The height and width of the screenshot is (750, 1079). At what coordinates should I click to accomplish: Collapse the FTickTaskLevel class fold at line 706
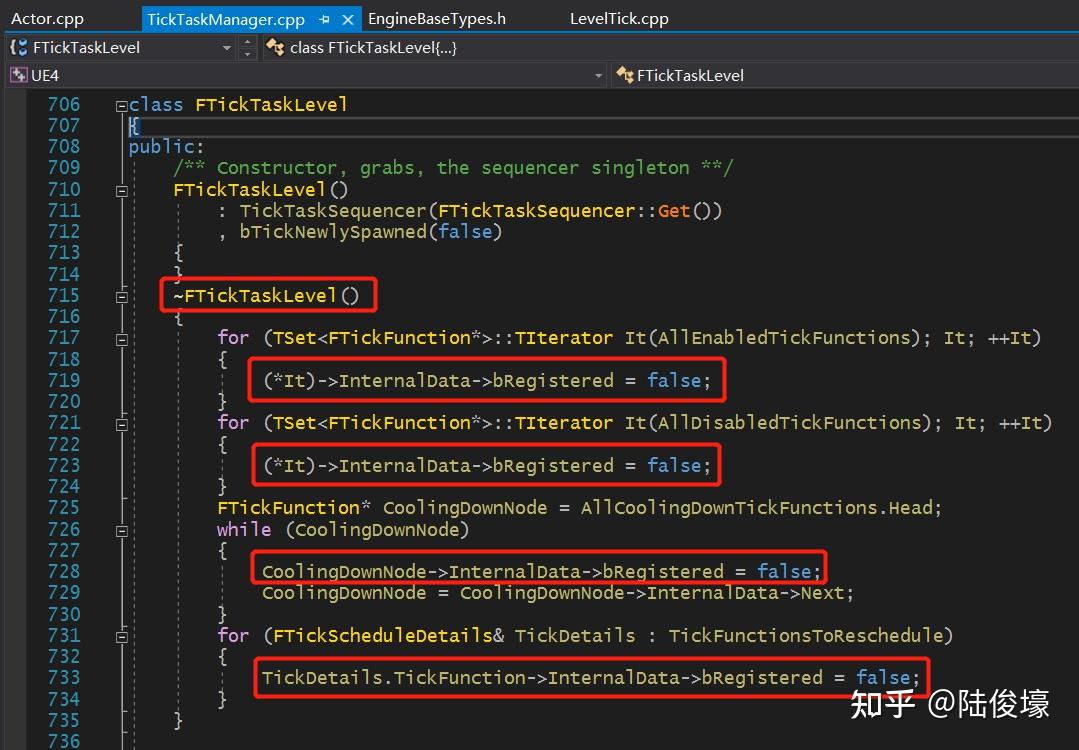click(x=121, y=104)
